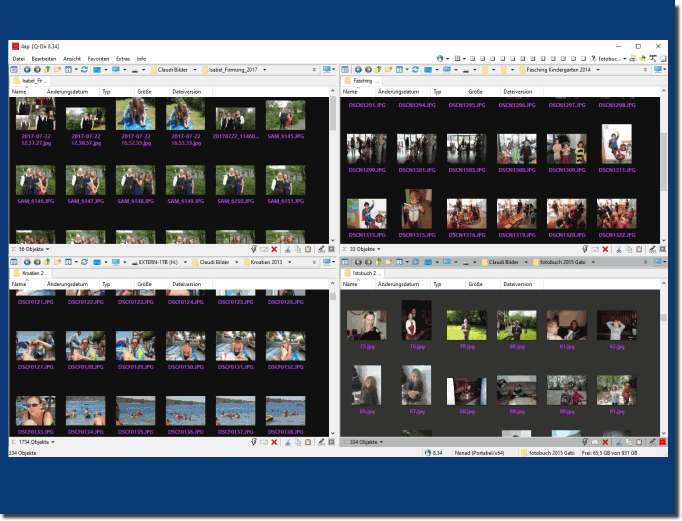682x521 pixels.
Task: Go up one folder in Isabel_Firmung_2017 pane
Action: click(47, 70)
